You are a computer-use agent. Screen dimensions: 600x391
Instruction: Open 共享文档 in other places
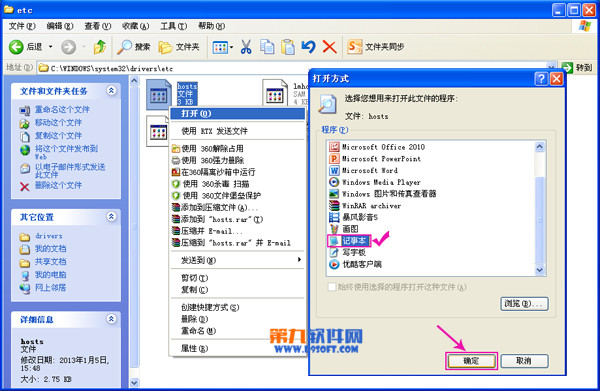coord(51,262)
